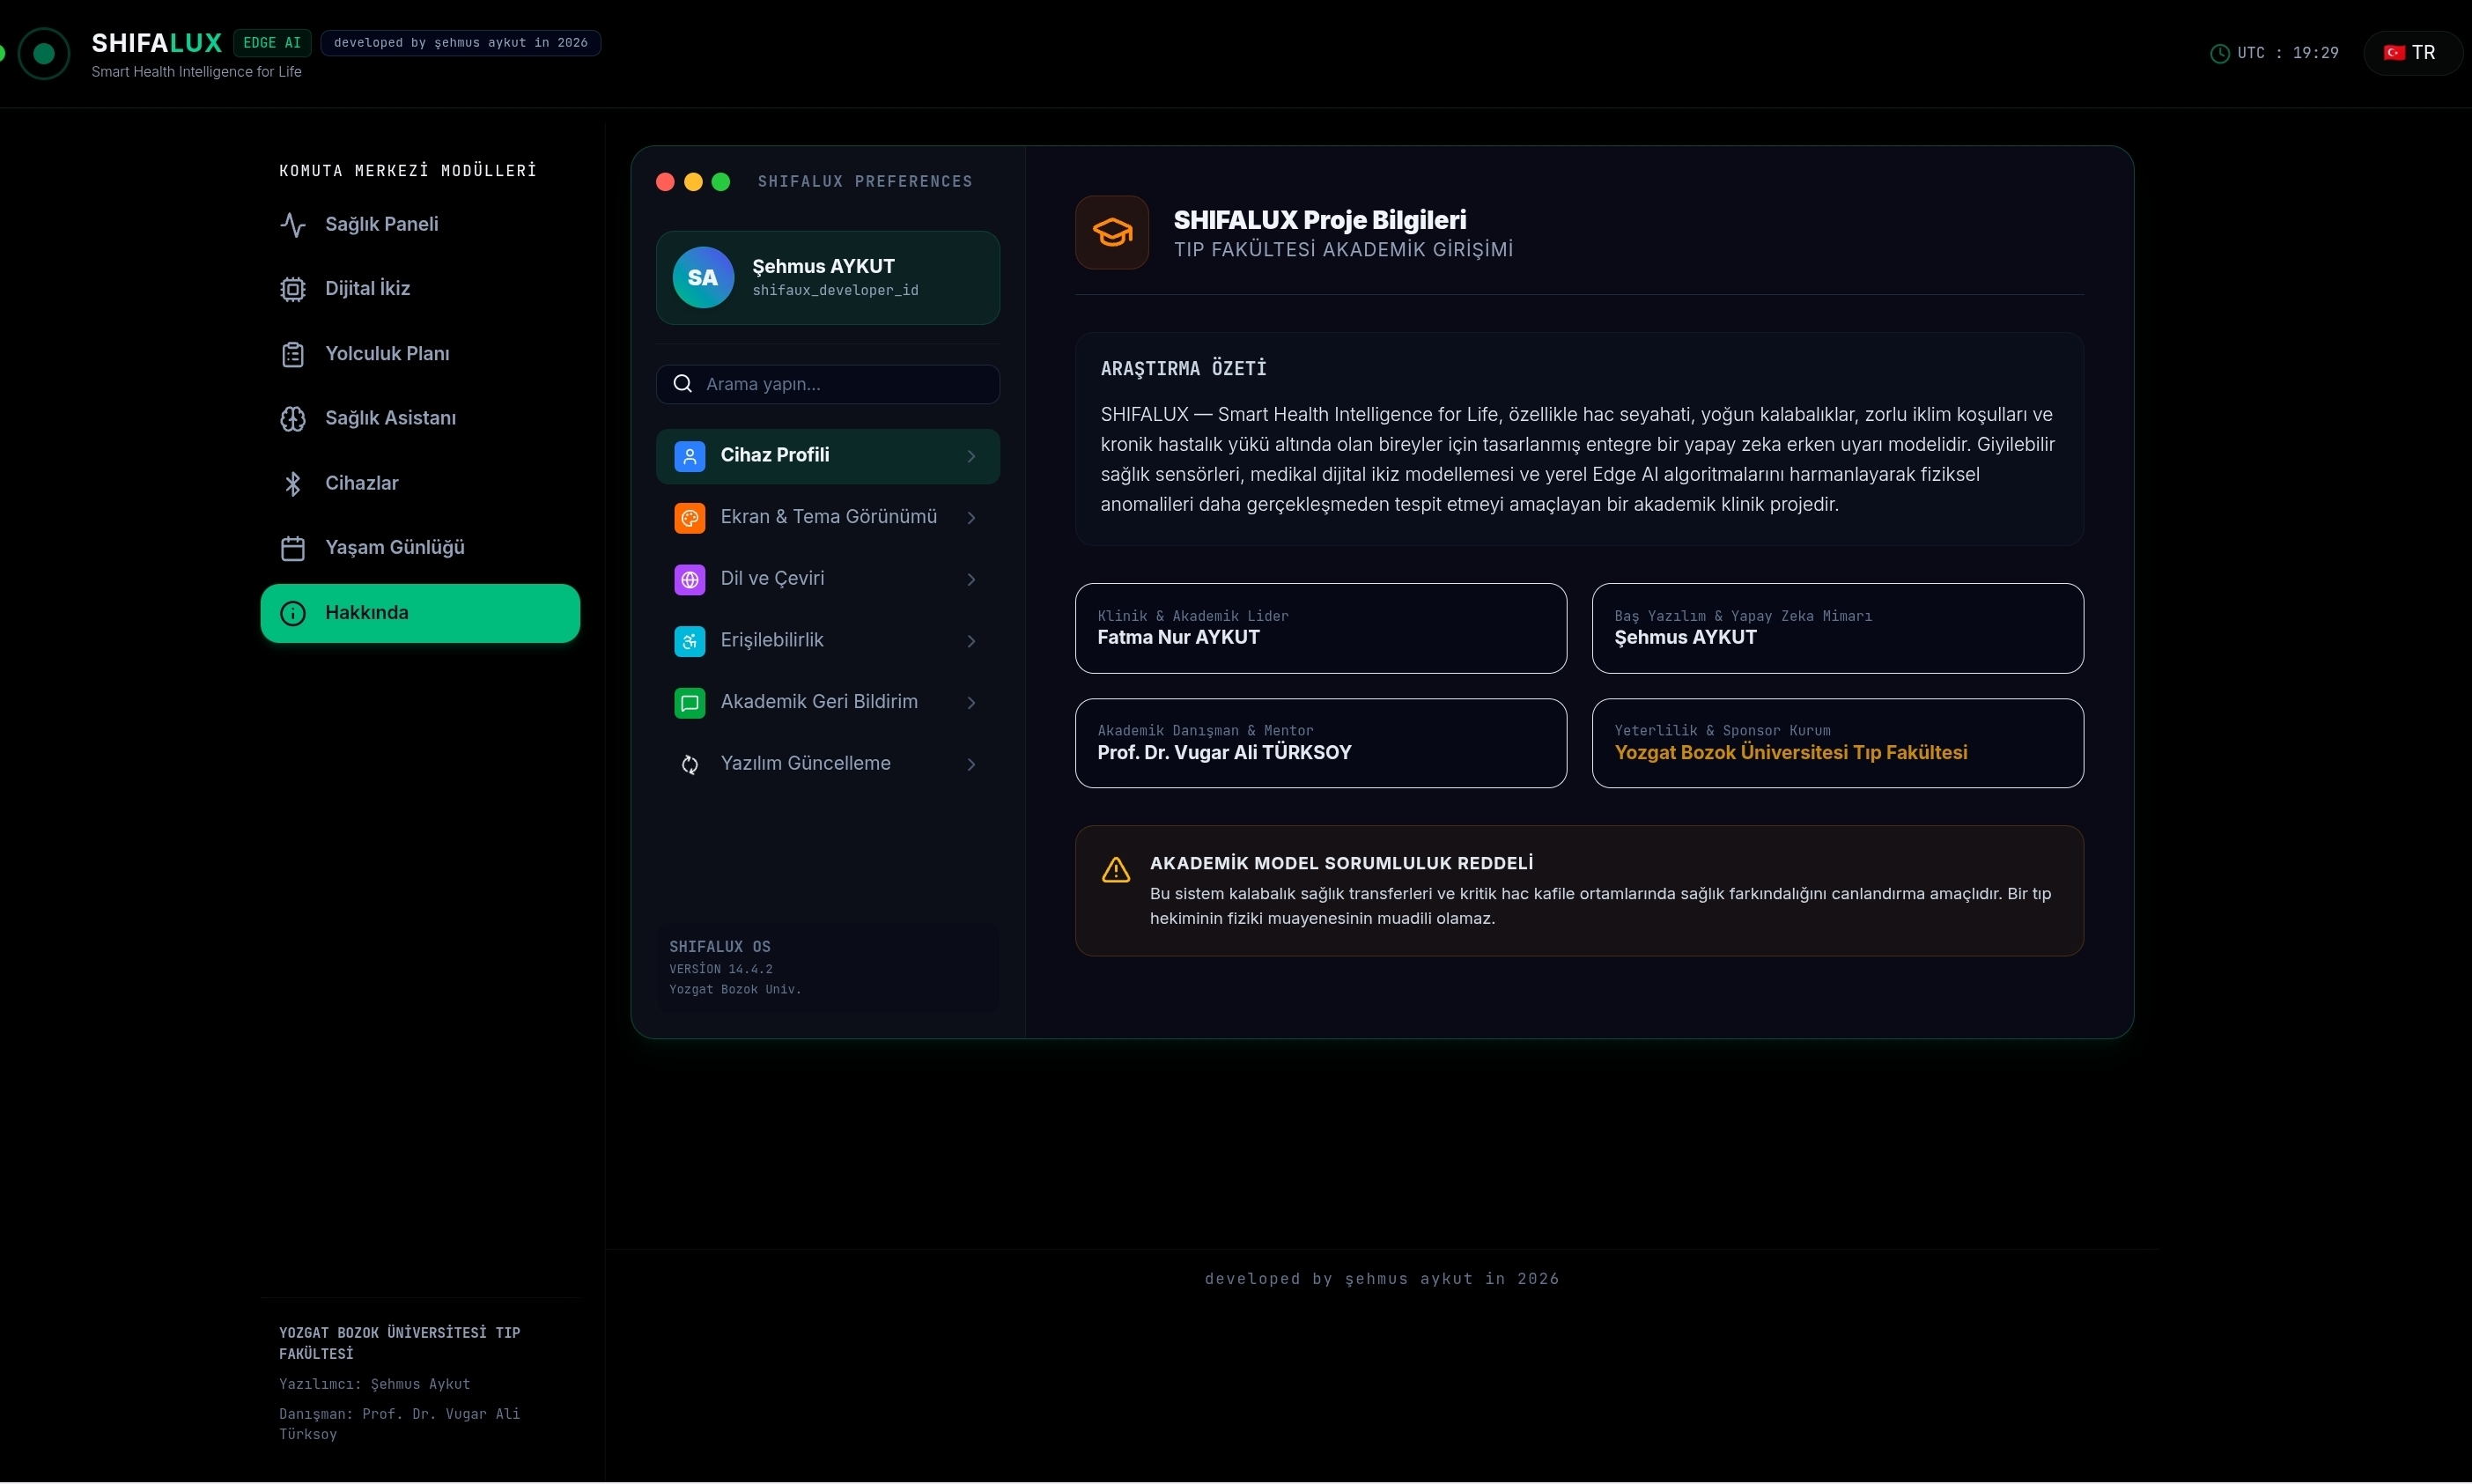The height and width of the screenshot is (1484, 2472).
Task: Expand Yazılım Güncelleme chevron
Action: point(971,765)
